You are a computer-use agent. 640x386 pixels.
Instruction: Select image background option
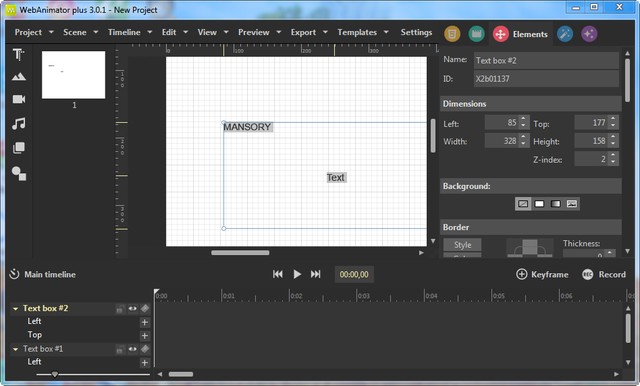coord(572,204)
